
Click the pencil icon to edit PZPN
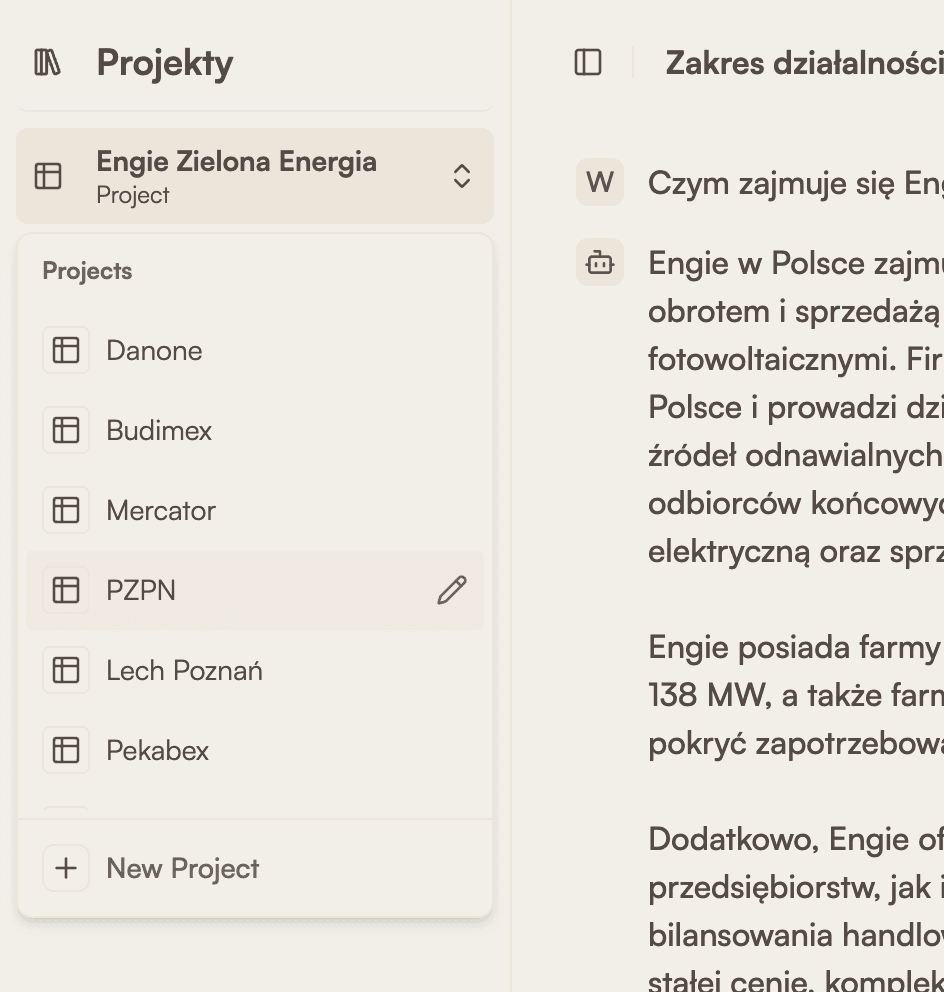(452, 590)
